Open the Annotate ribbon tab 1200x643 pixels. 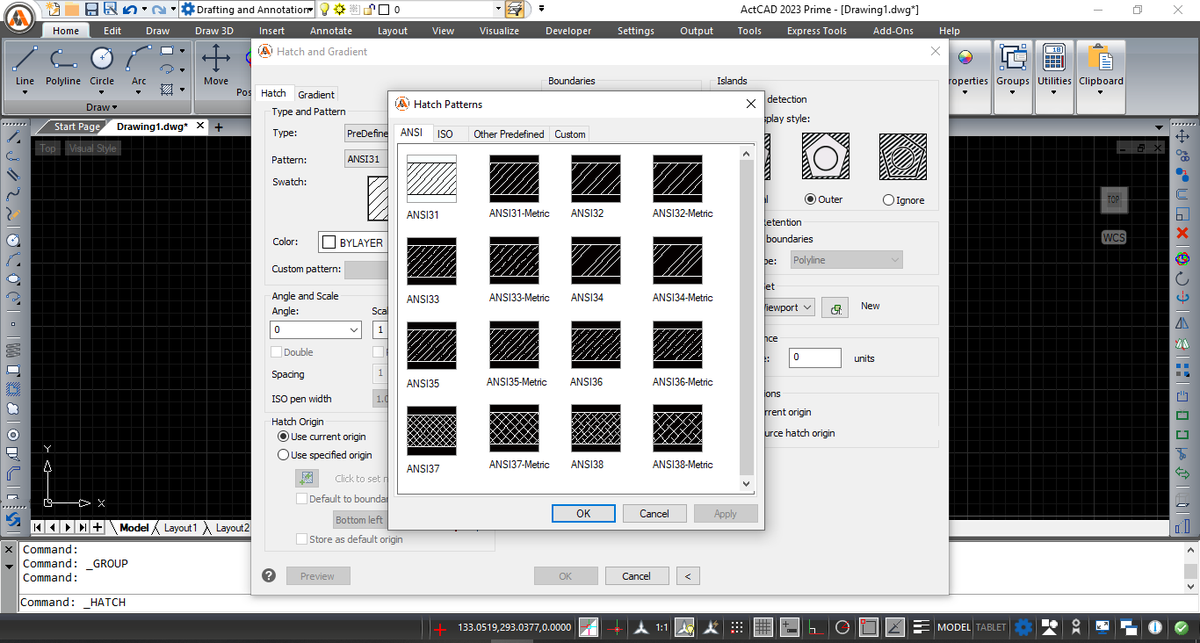coord(331,31)
